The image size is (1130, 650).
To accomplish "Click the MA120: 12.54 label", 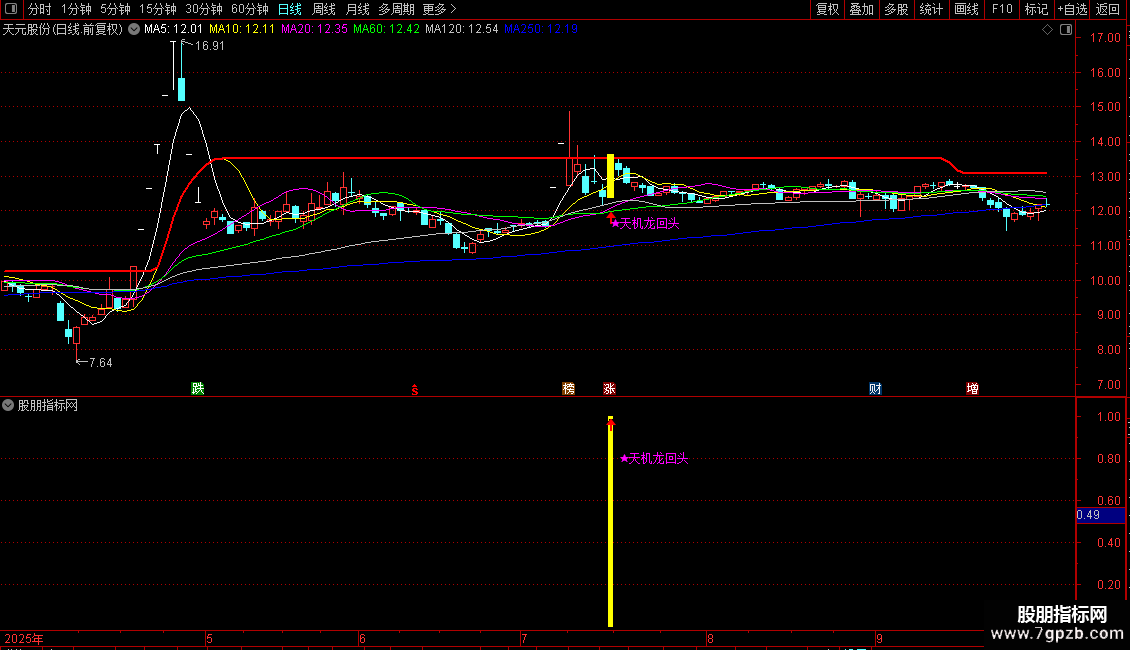I will (461, 29).
